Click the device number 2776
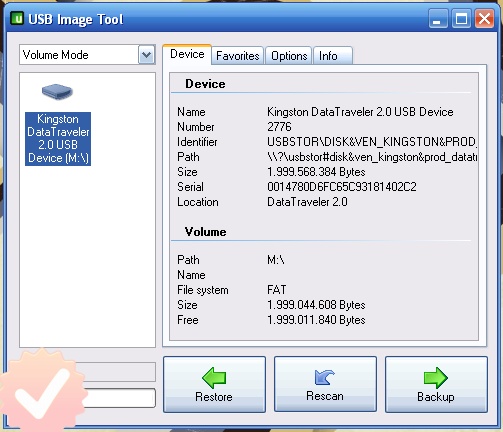 279,127
